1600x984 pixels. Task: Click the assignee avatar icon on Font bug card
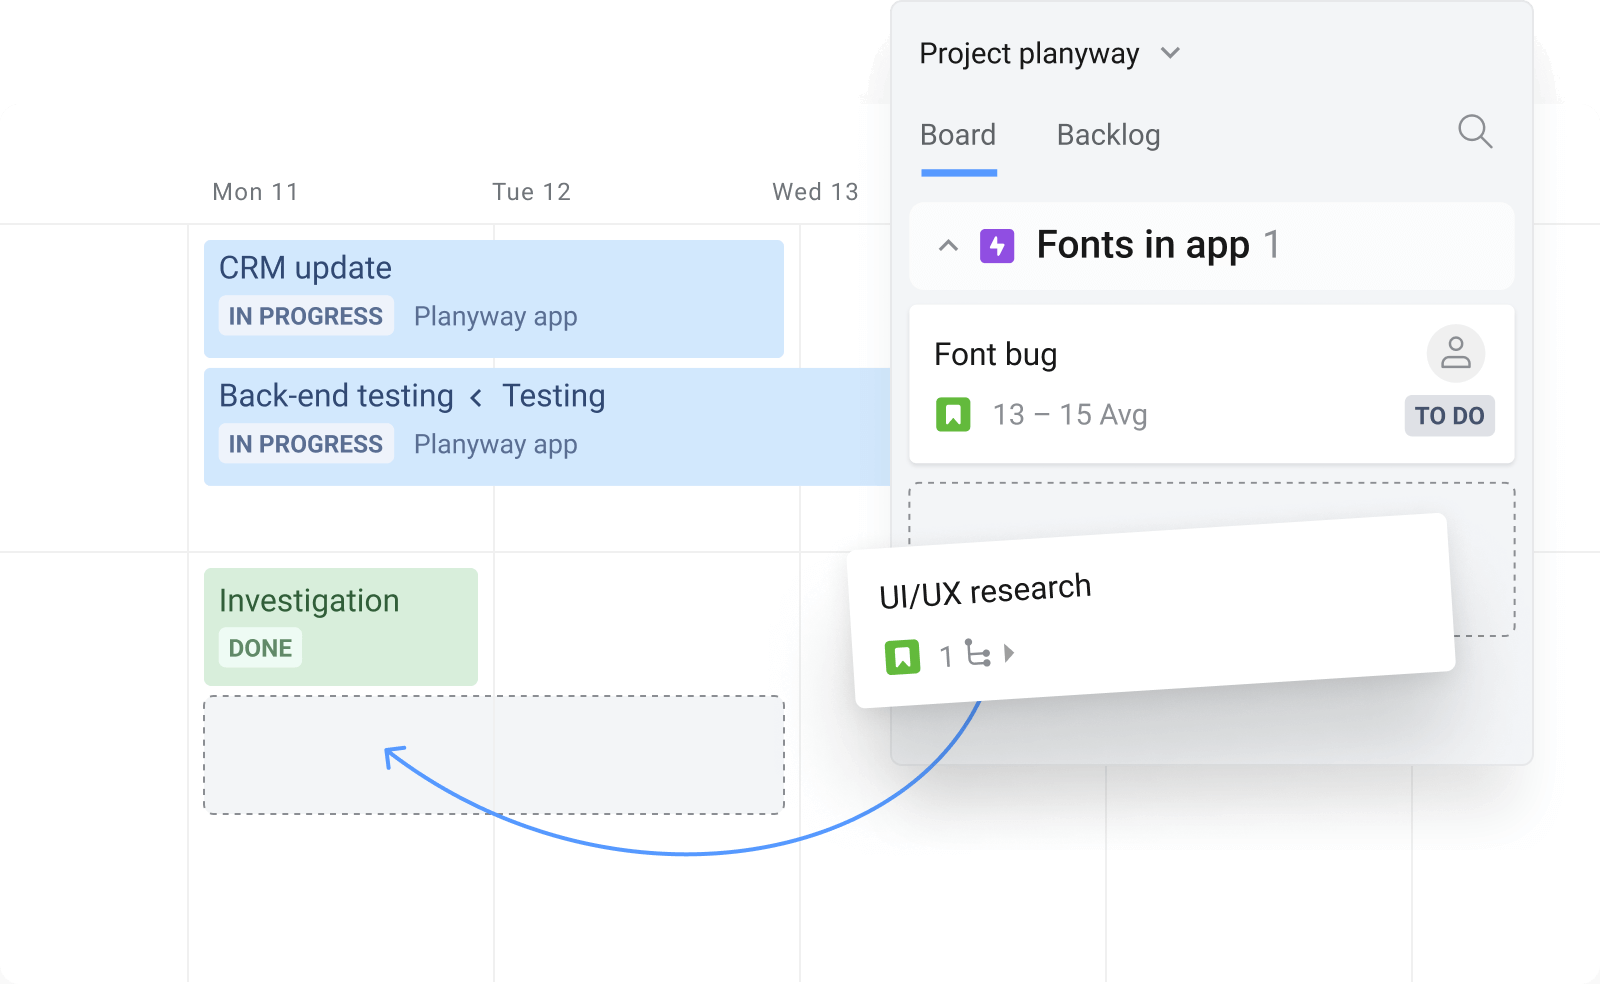[1455, 353]
